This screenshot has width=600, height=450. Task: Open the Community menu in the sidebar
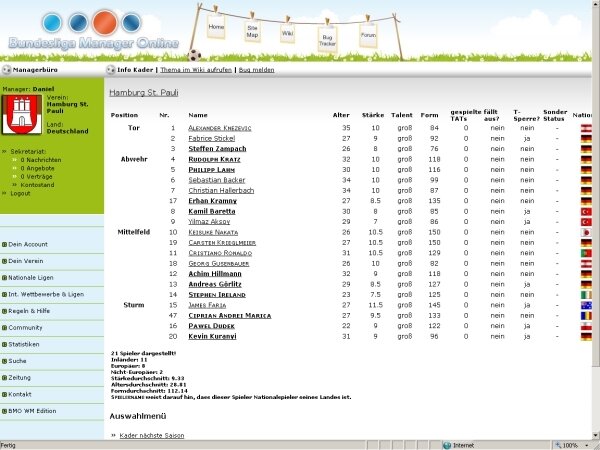pos(30,327)
